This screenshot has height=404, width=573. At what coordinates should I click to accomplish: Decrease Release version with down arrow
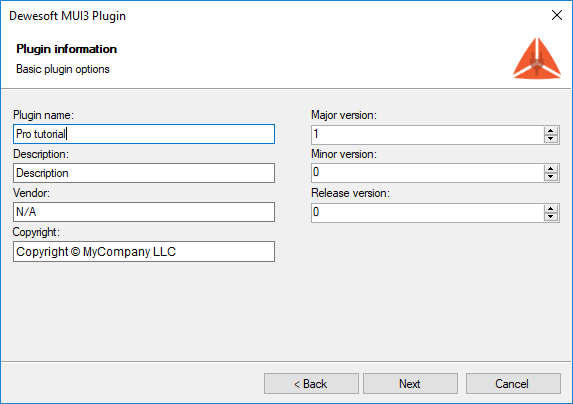point(551,217)
